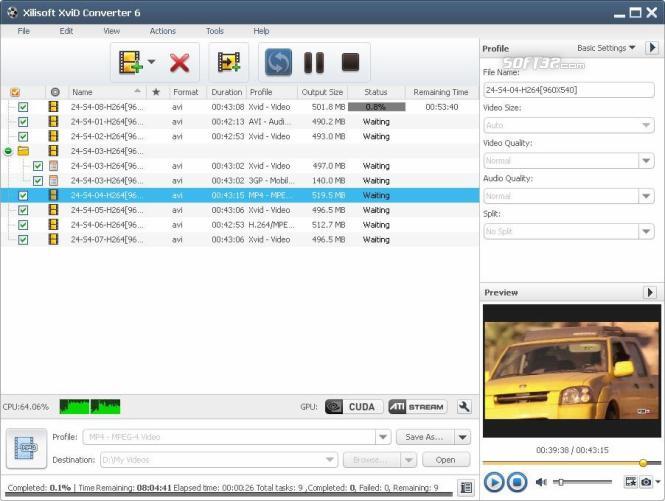Sort list by Output Size column header
665x501 pixels.
click(x=322, y=92)
